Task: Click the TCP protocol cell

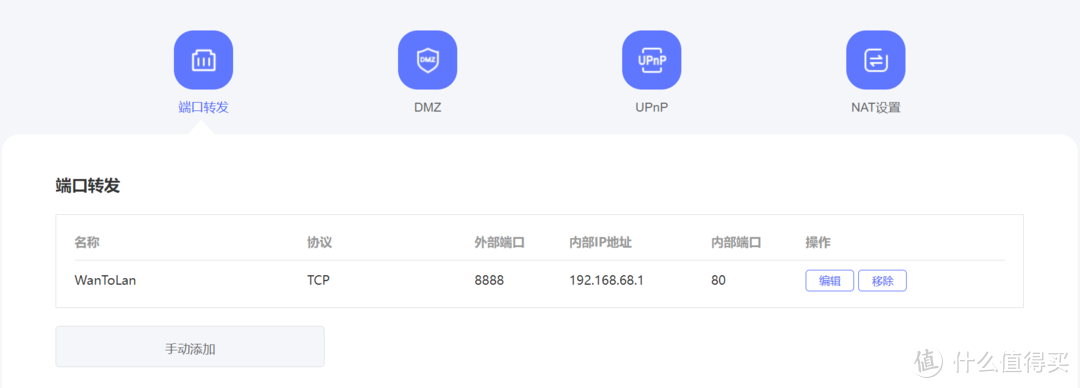Action: [318, 280]
